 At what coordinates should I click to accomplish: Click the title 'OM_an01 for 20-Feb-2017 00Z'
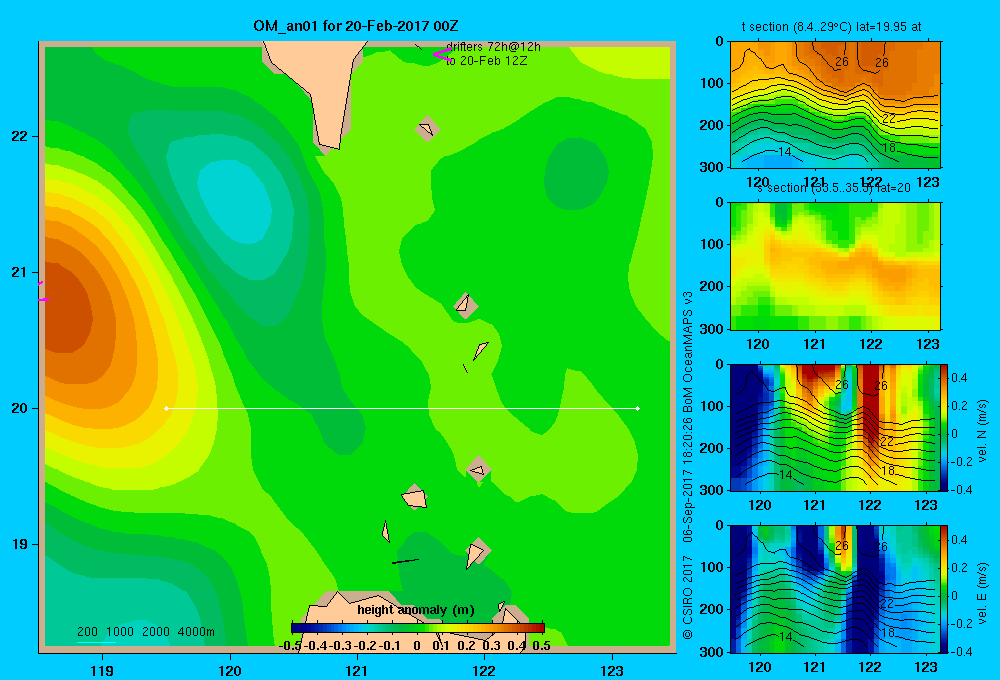tap(355, 26)
